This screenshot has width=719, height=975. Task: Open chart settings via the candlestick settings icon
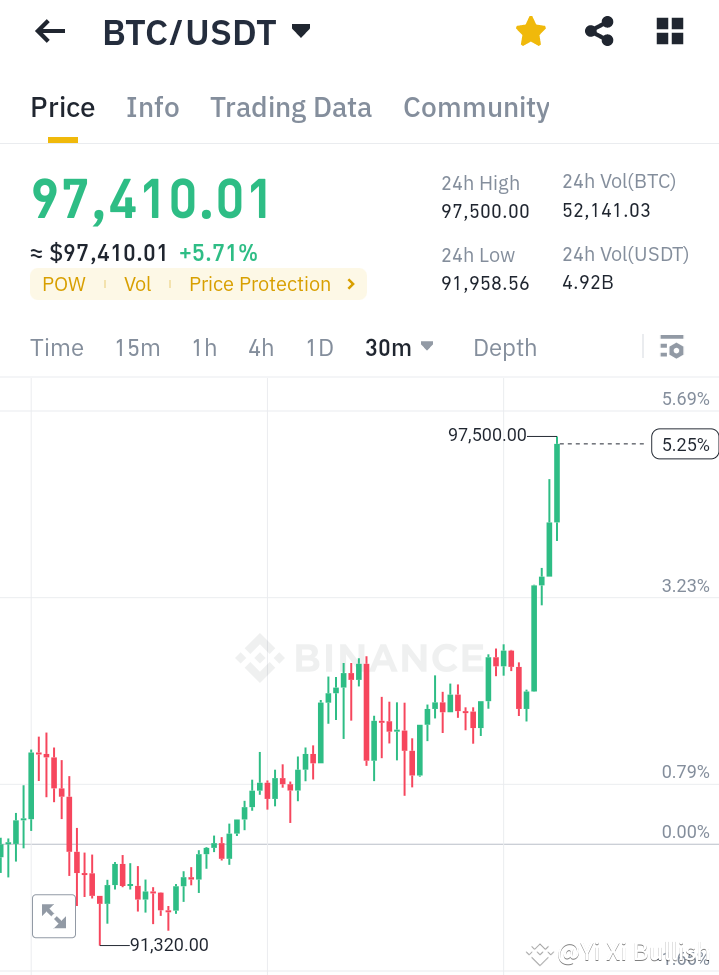point(672,347)
